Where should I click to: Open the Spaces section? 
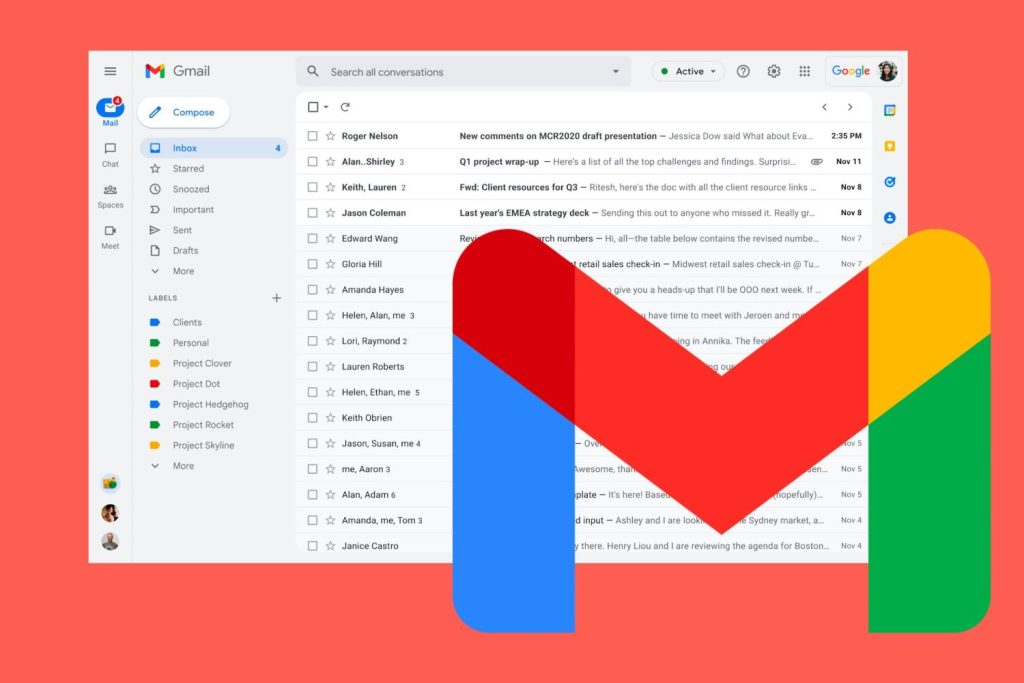110,196
